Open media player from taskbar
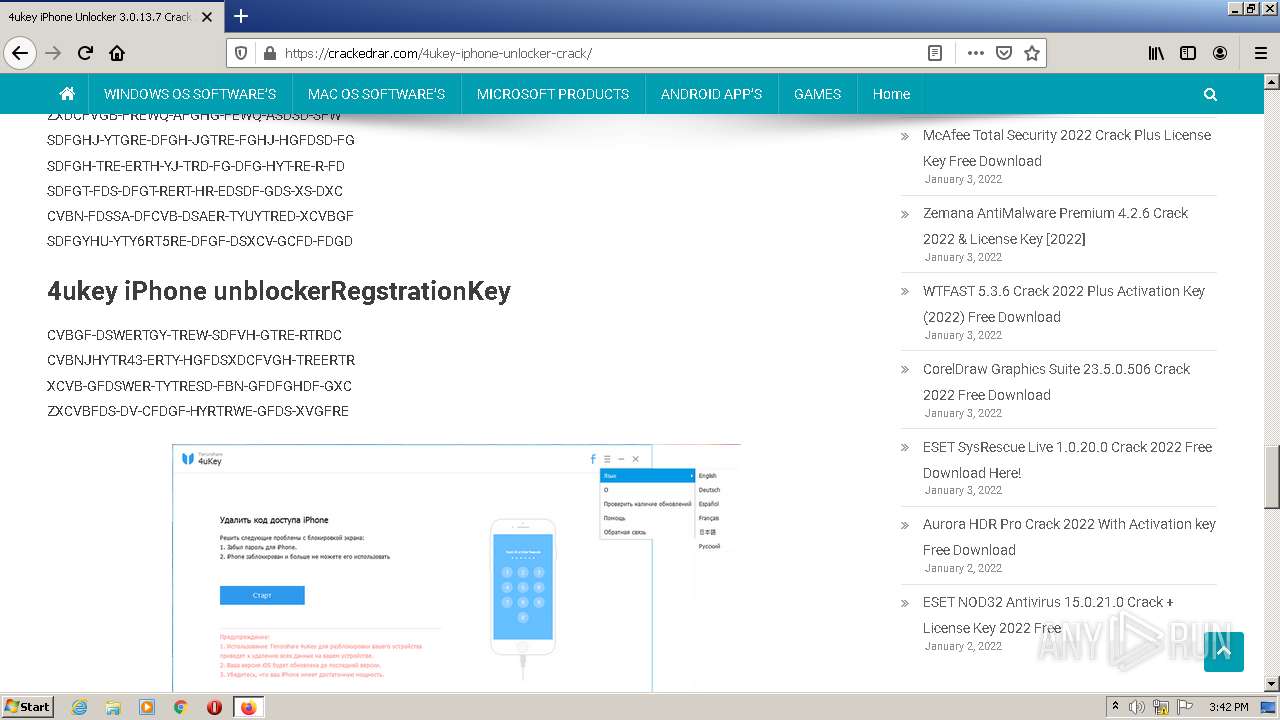The image size is (1280, 720). tap(147, 707)
